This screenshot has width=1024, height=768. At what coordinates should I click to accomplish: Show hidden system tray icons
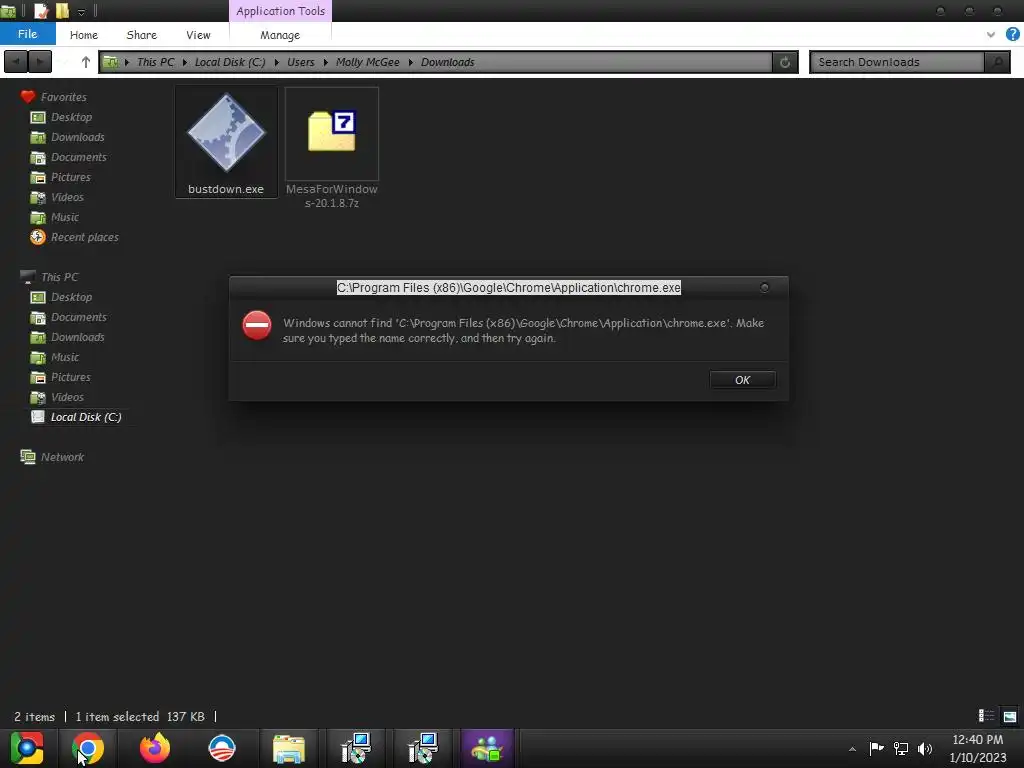852,749
